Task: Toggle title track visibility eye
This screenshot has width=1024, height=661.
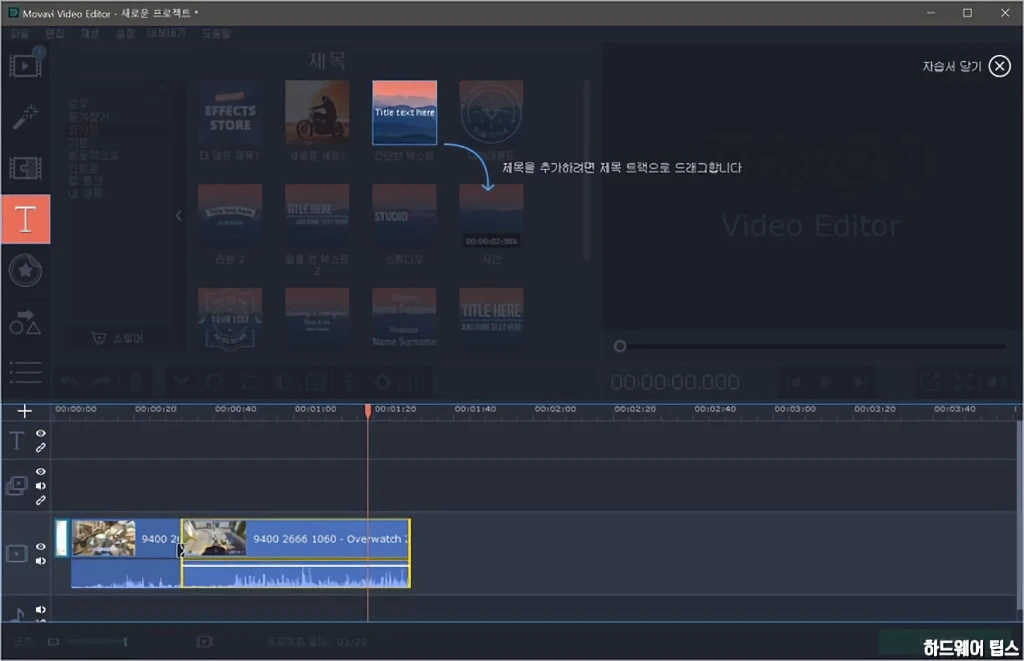Action: click(40, 434)
